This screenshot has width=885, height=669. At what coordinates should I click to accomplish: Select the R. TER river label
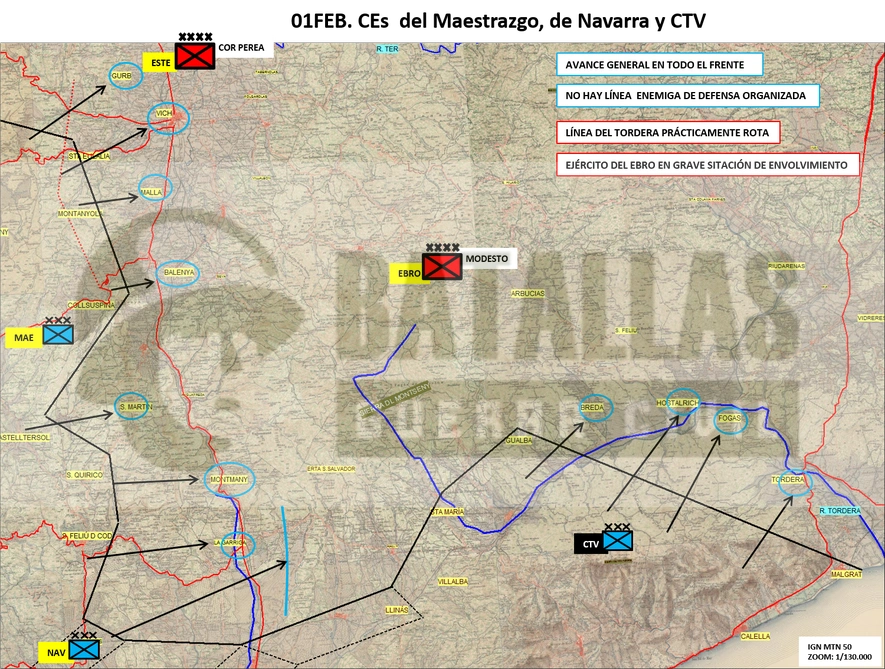(387, 49)
